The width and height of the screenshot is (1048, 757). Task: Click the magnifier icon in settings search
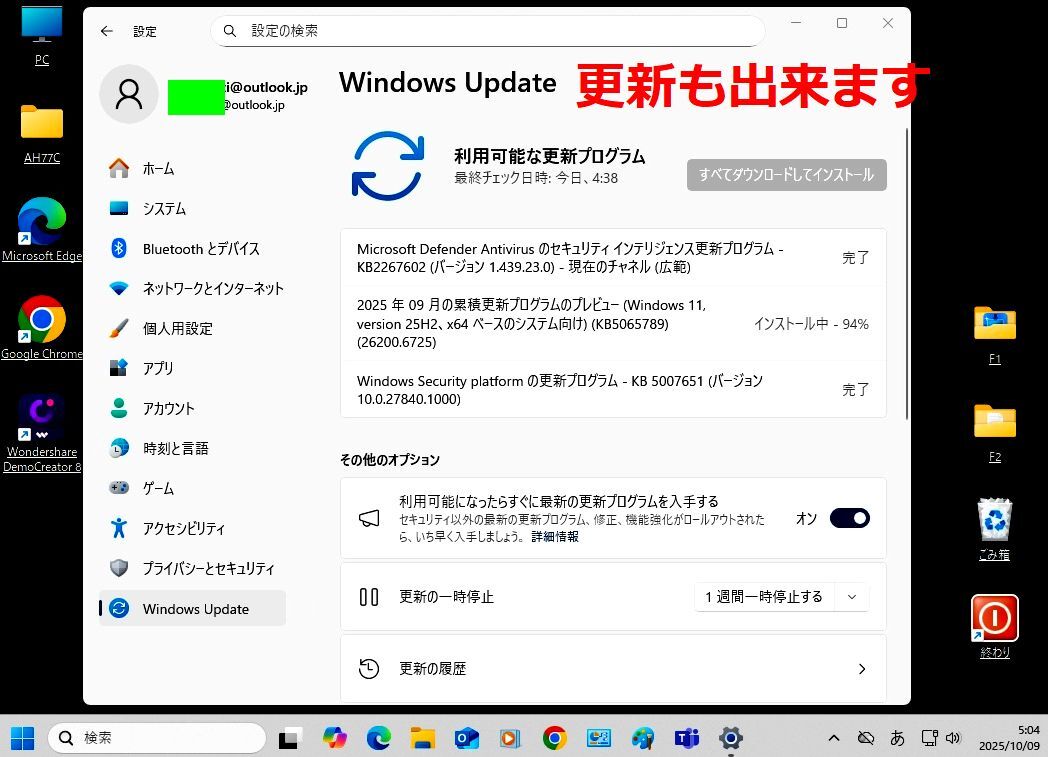click(230, 31)
